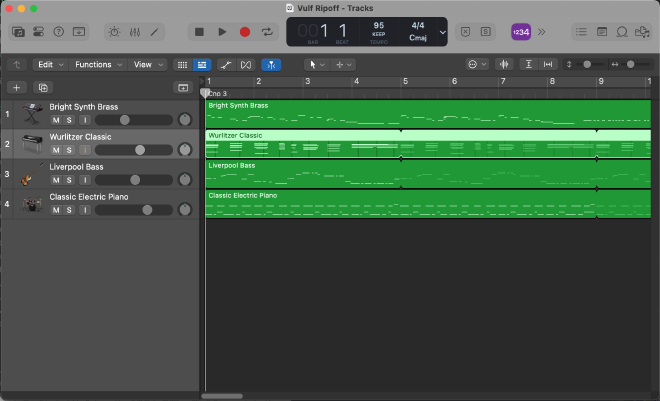Switch to grid view button
This screenshot has height=401, width=660.
tap(182, 65)
